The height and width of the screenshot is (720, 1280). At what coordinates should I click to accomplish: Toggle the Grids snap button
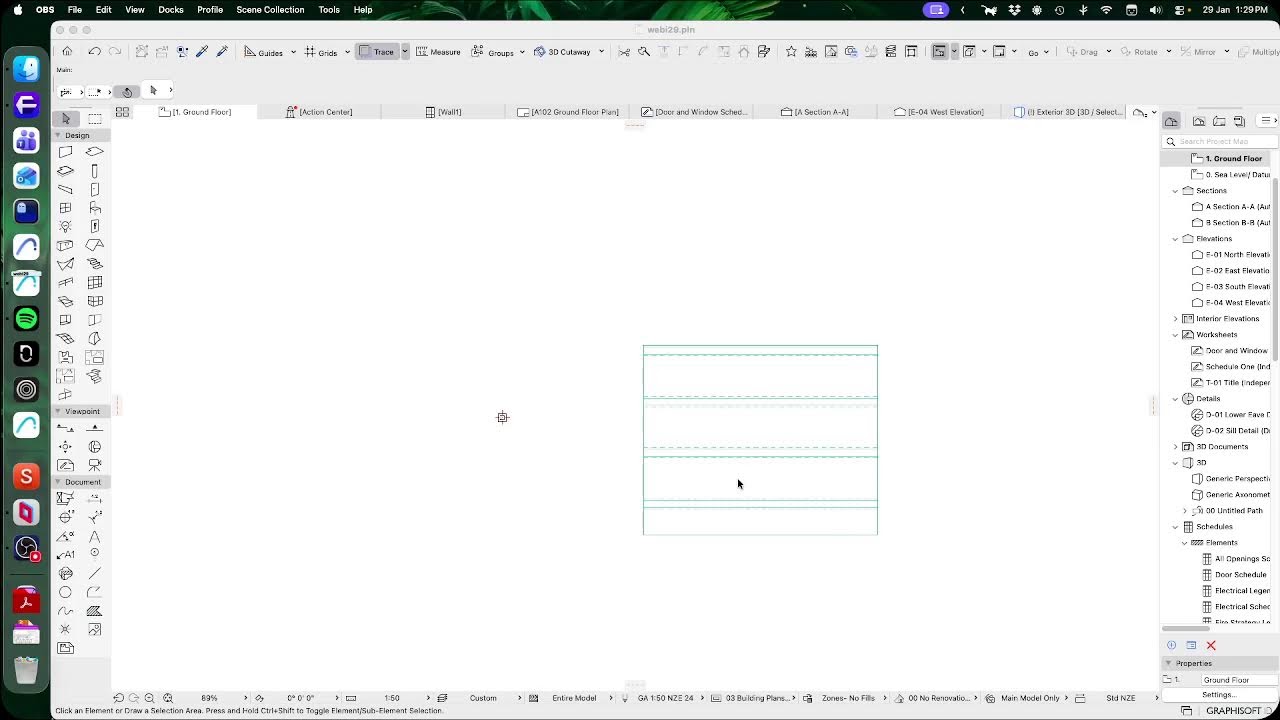point(321,52)
